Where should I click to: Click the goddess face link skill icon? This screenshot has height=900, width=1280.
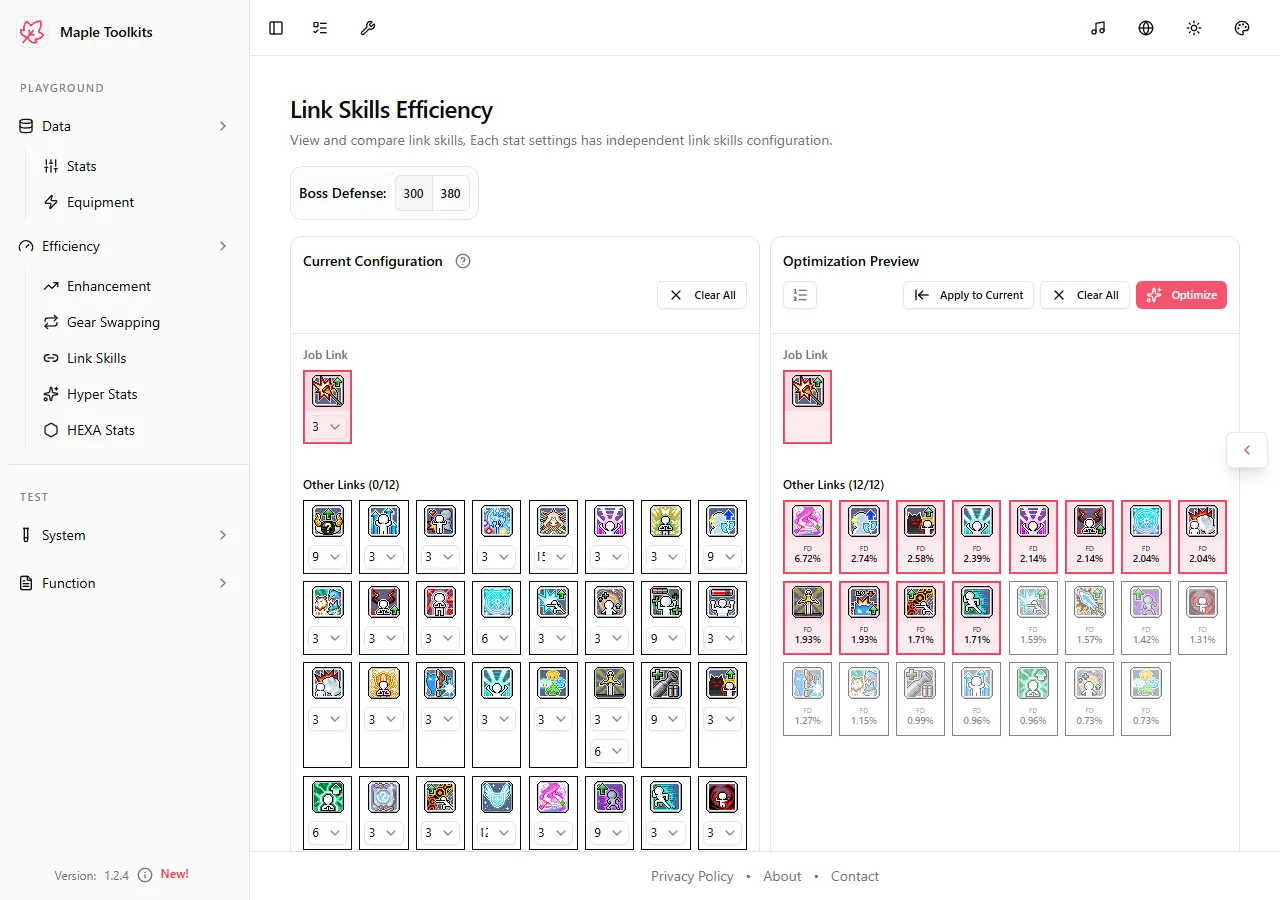(x=553, y=521)
